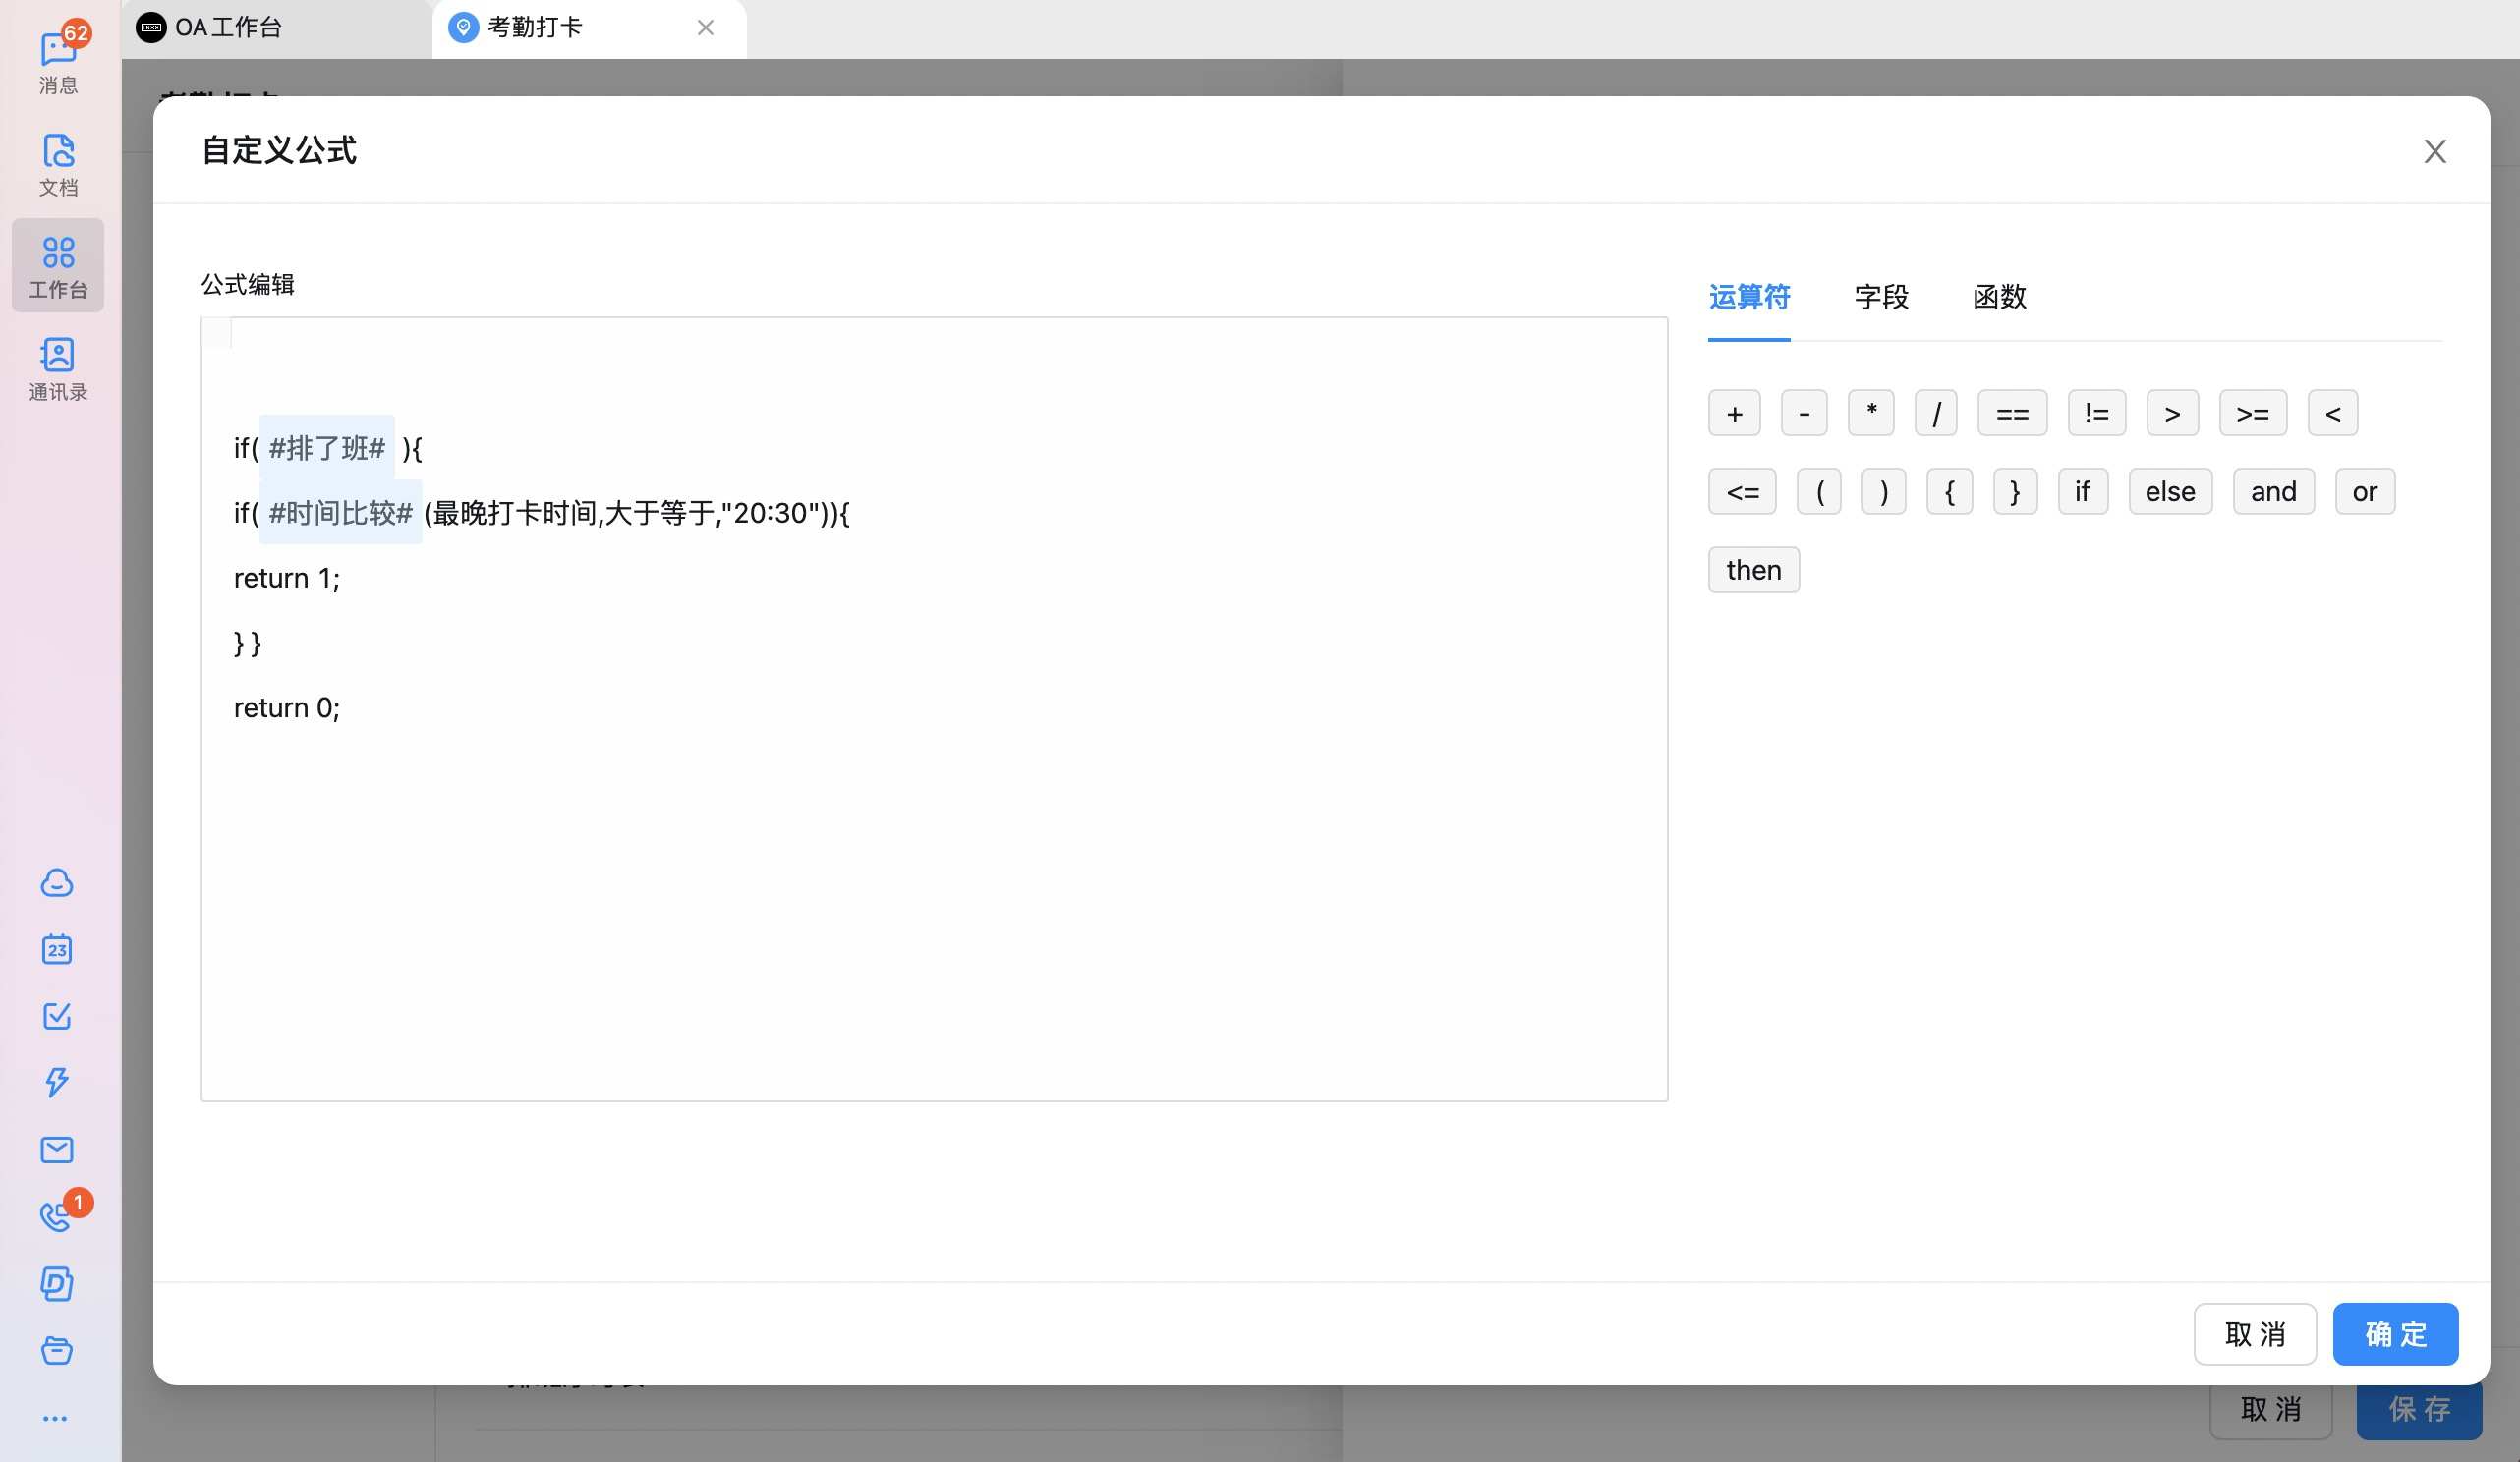Open the more options ellipsis in sidebar
This screenshot has width=2520, height=1462.
(x=55, y=1418)
